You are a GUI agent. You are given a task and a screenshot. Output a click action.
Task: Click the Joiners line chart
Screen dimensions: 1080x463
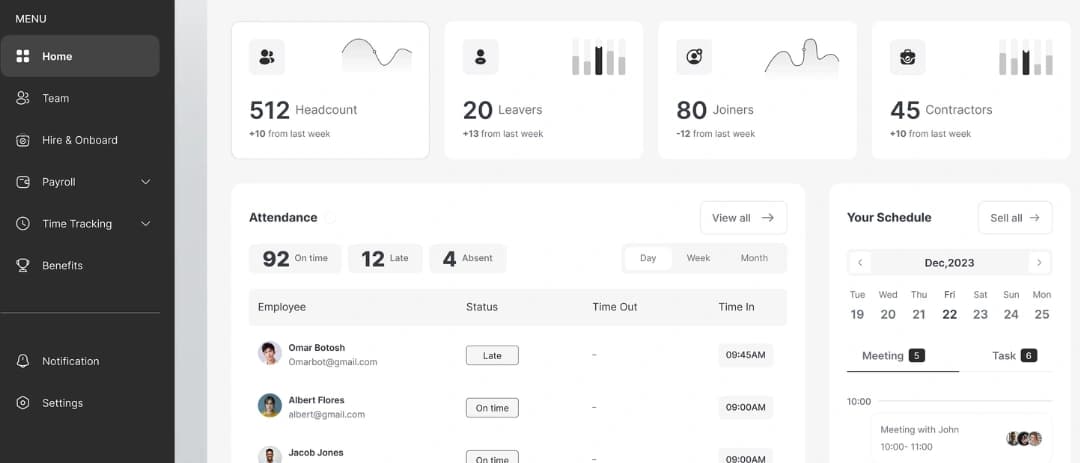click(x=802, y=56)
